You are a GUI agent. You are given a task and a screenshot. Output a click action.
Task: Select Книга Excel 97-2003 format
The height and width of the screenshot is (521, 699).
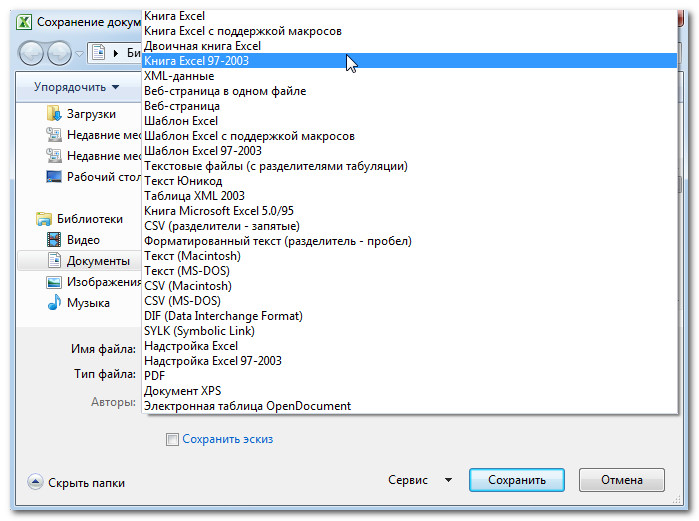pyautogui.click(x=410, y=61)
